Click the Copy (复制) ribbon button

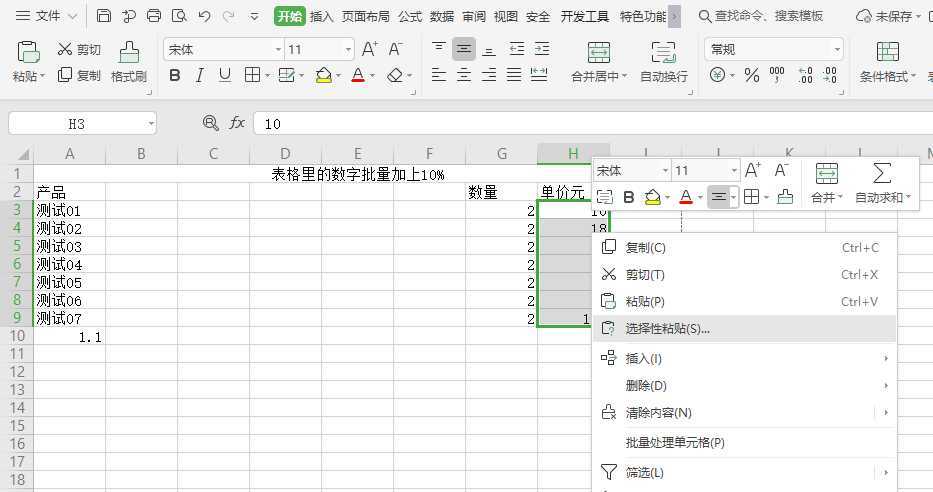[x=79, y=76]
